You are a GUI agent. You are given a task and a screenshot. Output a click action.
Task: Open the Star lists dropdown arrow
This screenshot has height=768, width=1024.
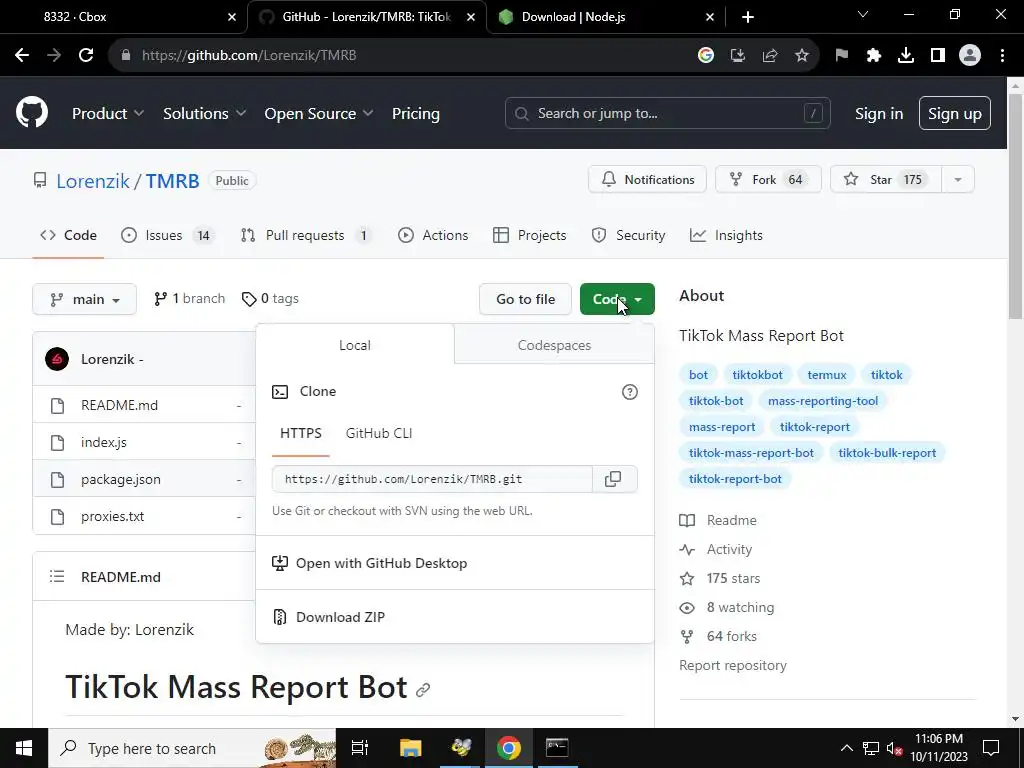pyautogui.click(x=958, y=180)
